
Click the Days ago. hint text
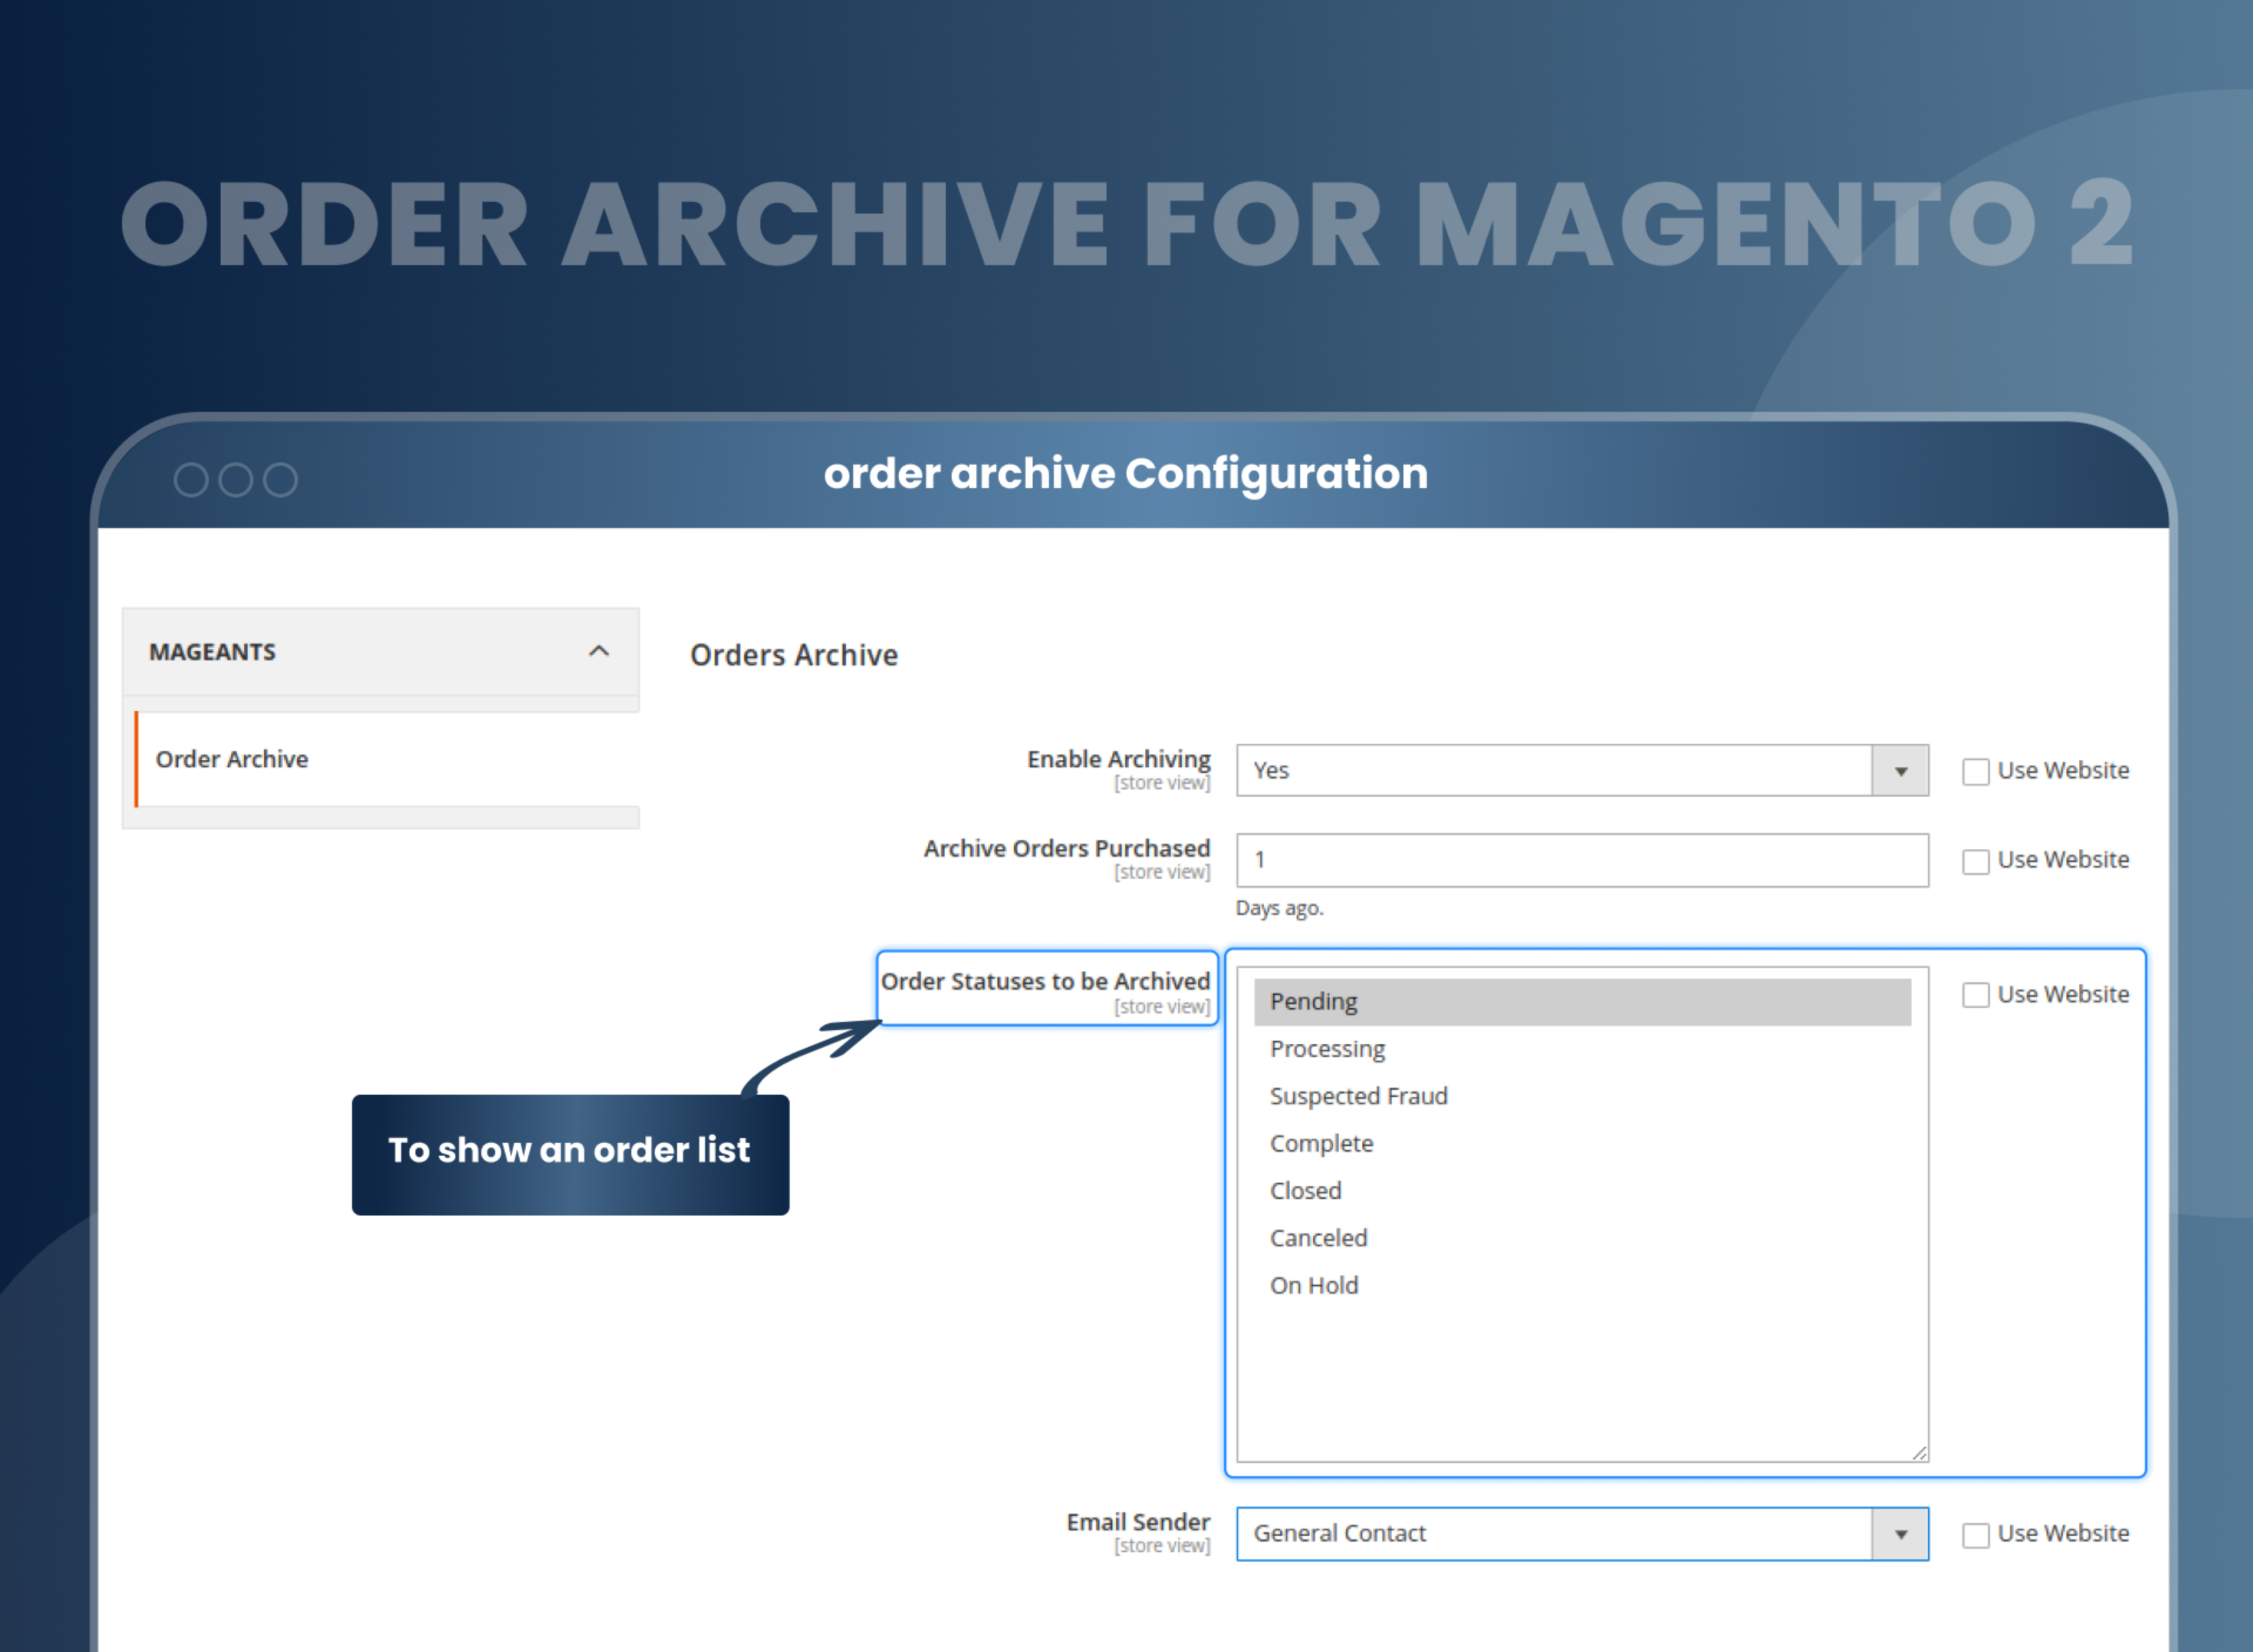click(1279, 908)
